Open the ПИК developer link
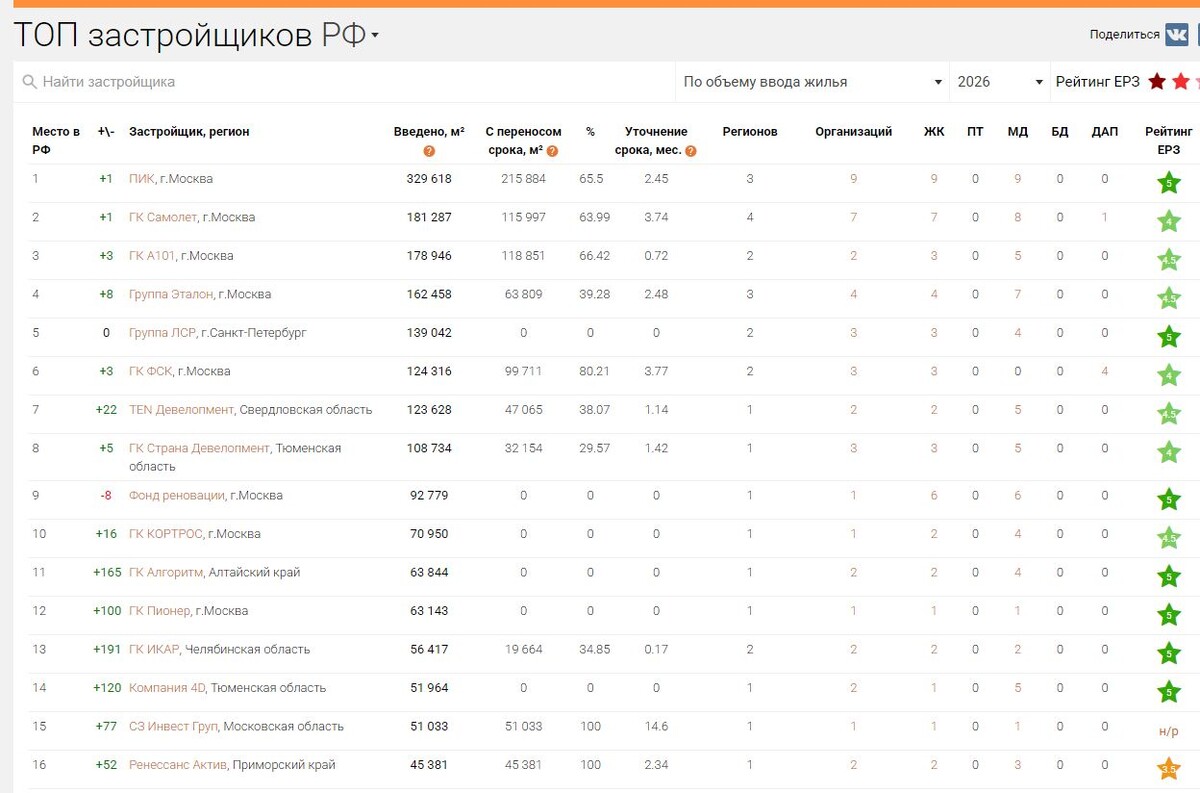1200x793 pixels. tap(141, 179)
